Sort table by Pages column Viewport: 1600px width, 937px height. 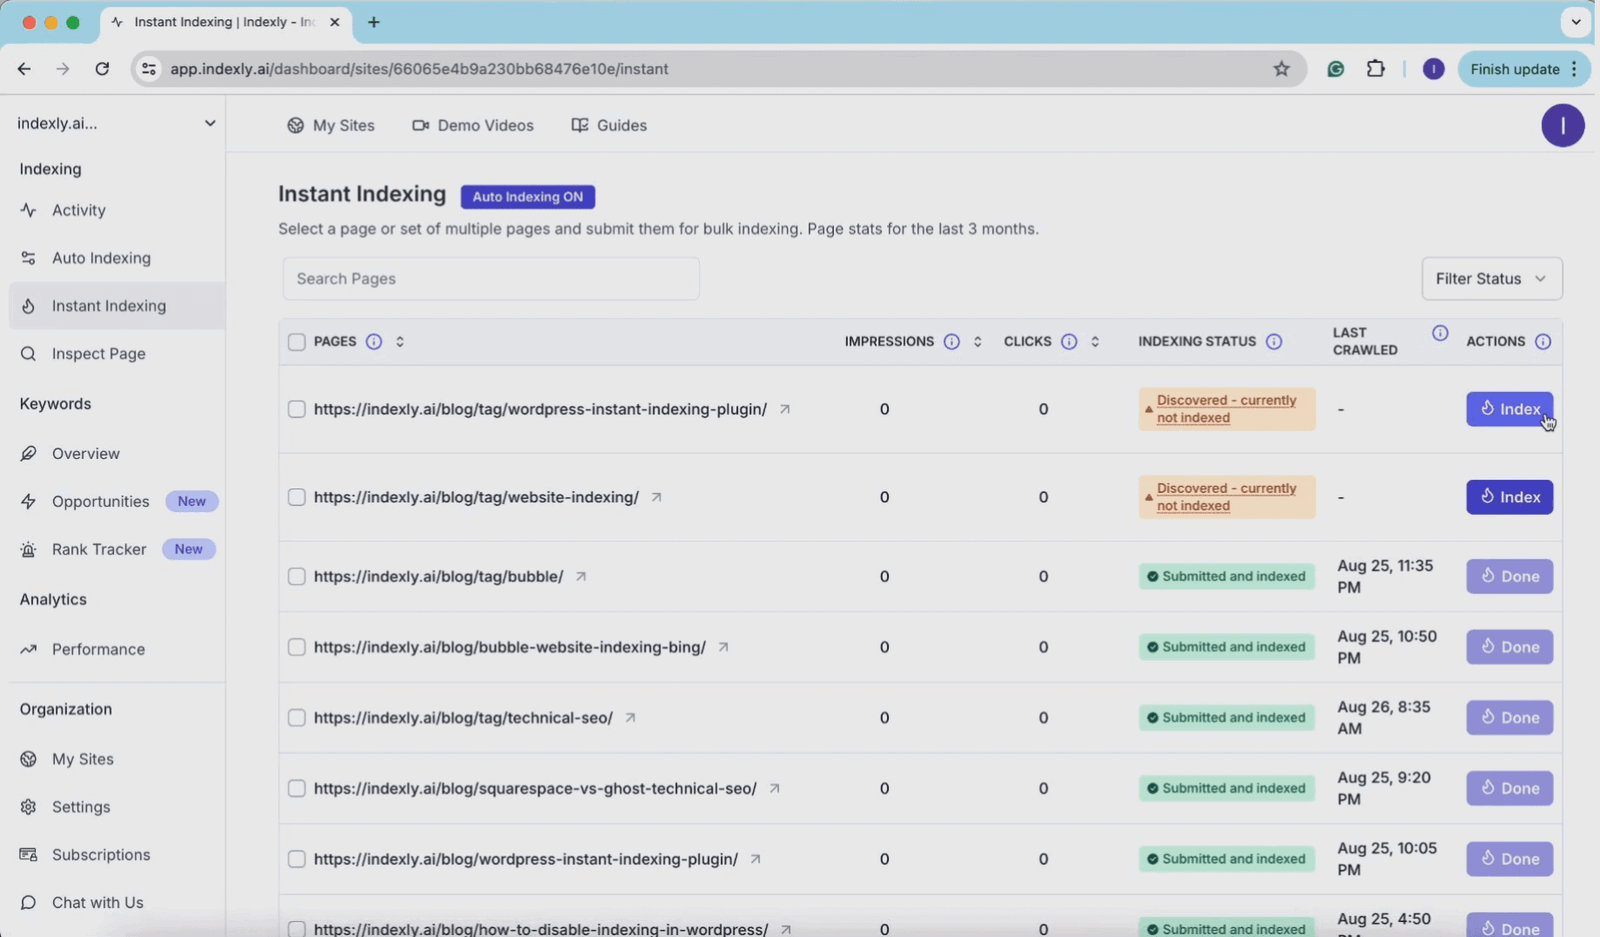click(400, 342)
